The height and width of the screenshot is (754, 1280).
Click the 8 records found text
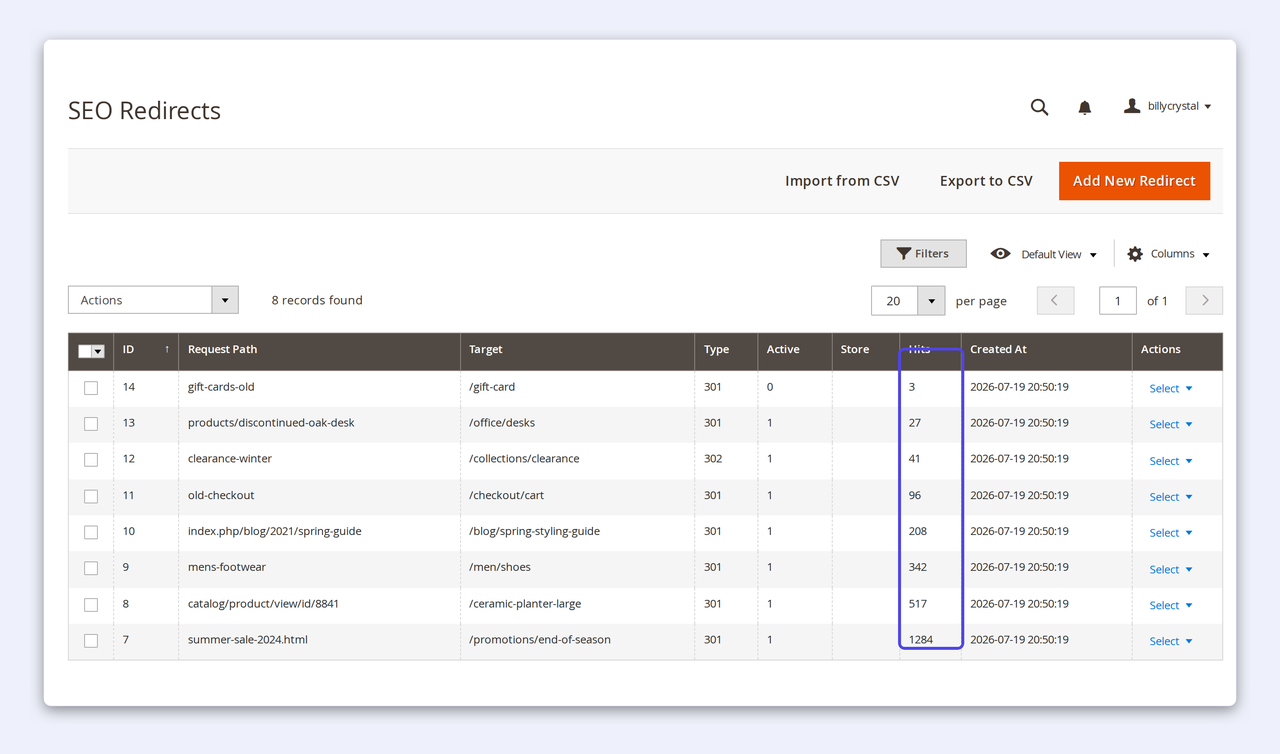317,300
